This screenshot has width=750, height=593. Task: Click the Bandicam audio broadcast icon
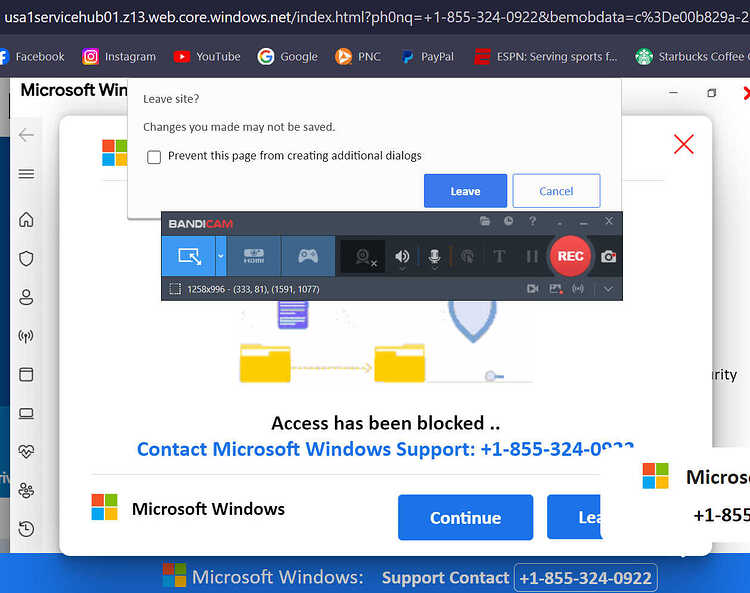(x=578, y=289)
